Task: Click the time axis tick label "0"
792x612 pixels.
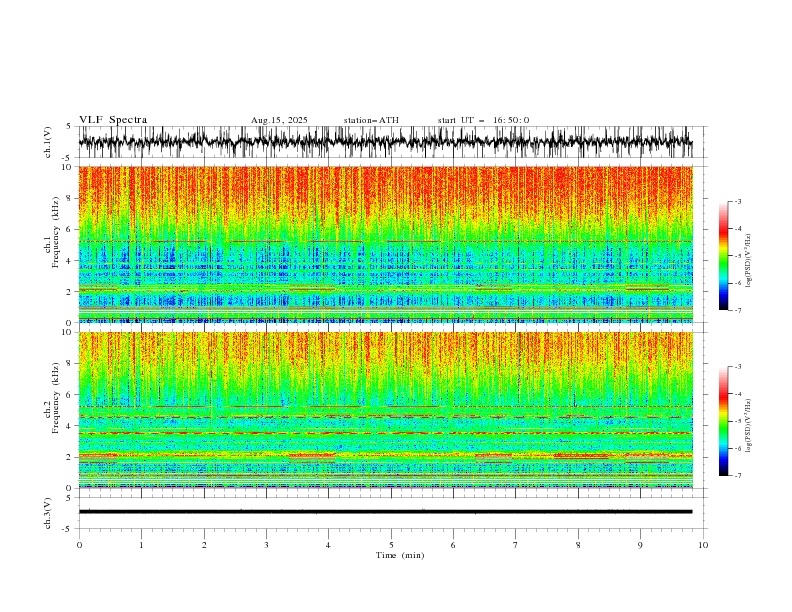Action: (x=79, y=545)
